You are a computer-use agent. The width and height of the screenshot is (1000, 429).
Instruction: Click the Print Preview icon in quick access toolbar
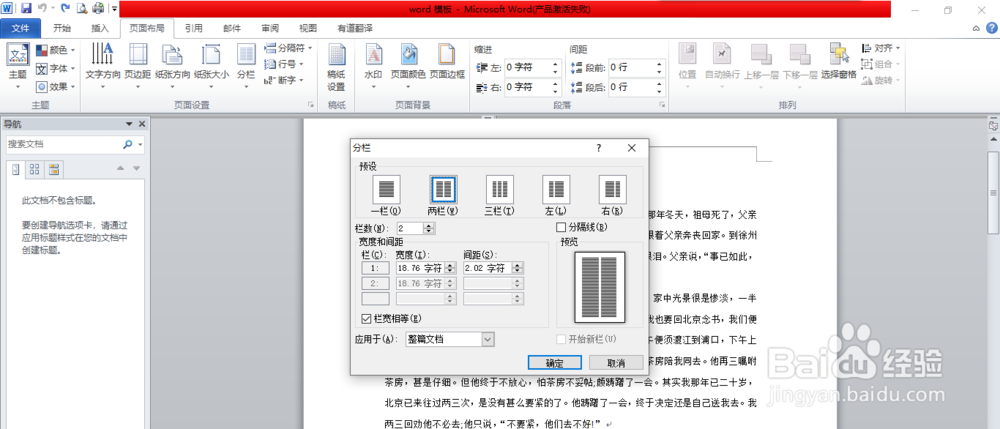coord(82,8)
